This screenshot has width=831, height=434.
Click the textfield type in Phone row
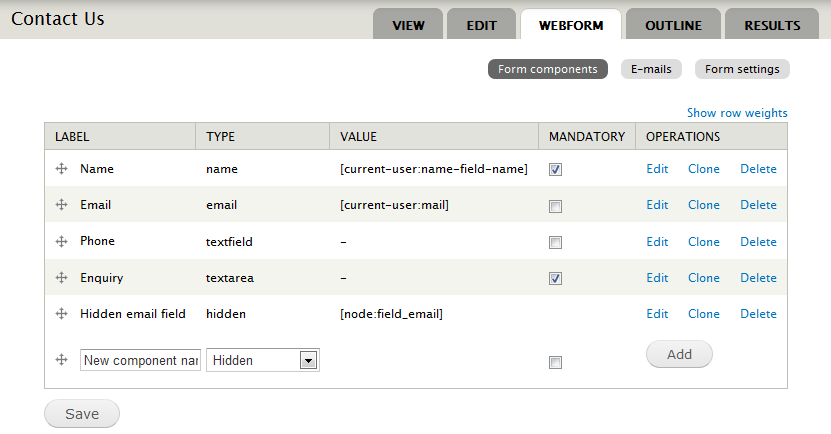(229, 242)
